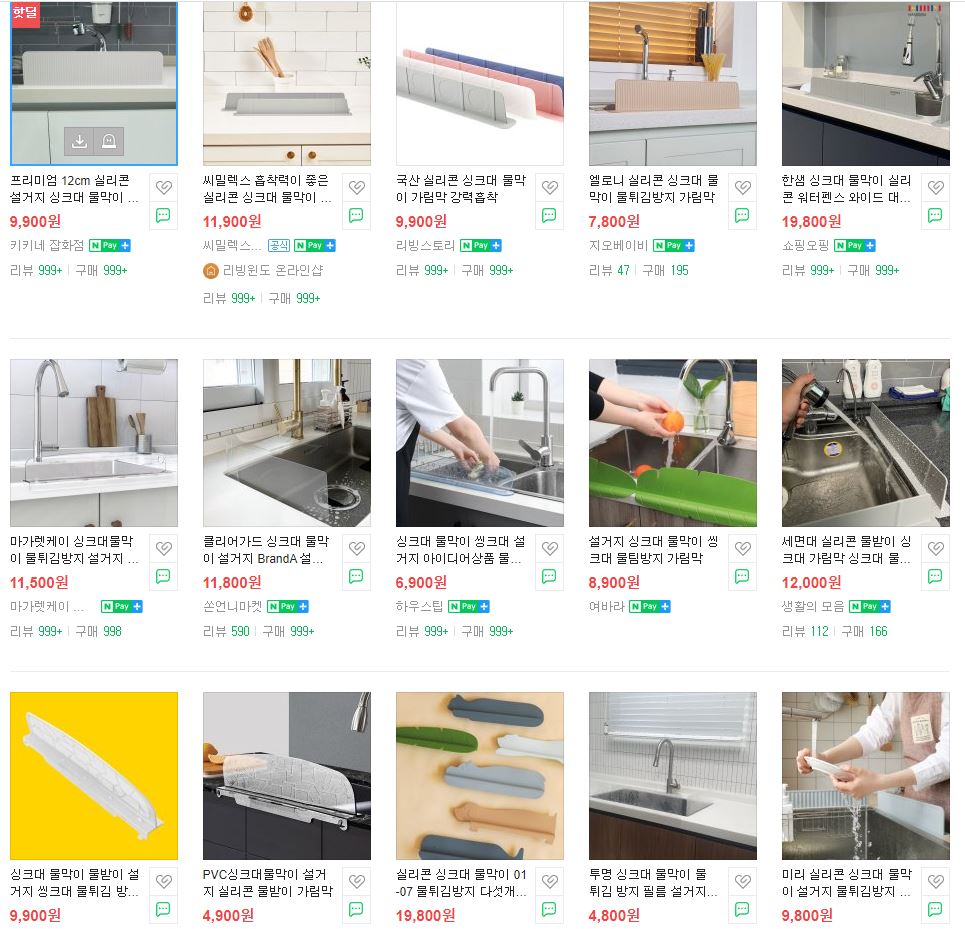Click the N Pay badge next to 키키네 잡화점
Screen dimensions: 965x929
[110, 245]
